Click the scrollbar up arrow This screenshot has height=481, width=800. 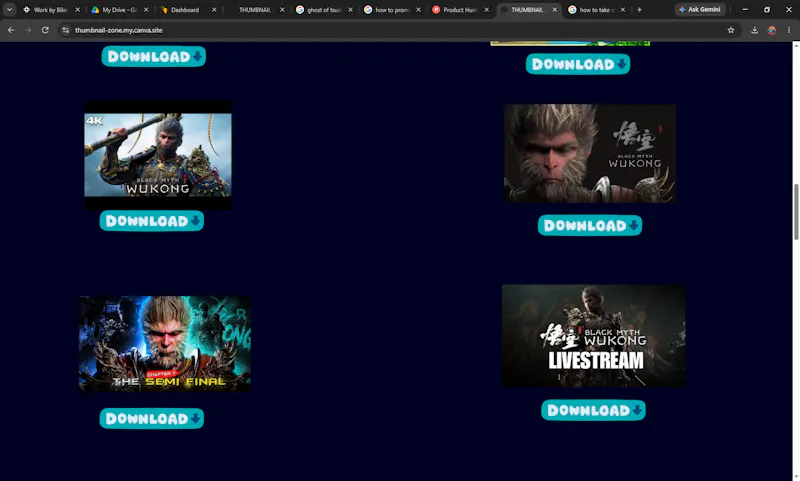point(796,45)
